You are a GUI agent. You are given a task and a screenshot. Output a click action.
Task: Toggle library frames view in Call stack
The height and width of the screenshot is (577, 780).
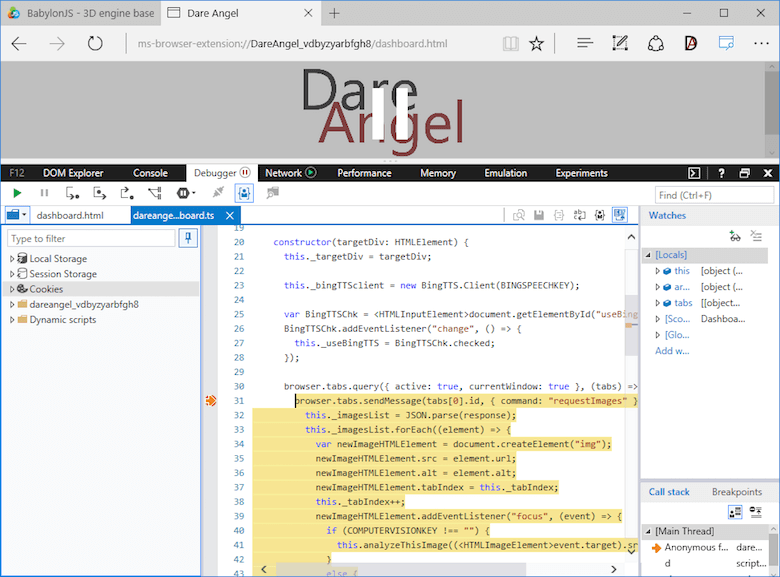tap(735, 512)
